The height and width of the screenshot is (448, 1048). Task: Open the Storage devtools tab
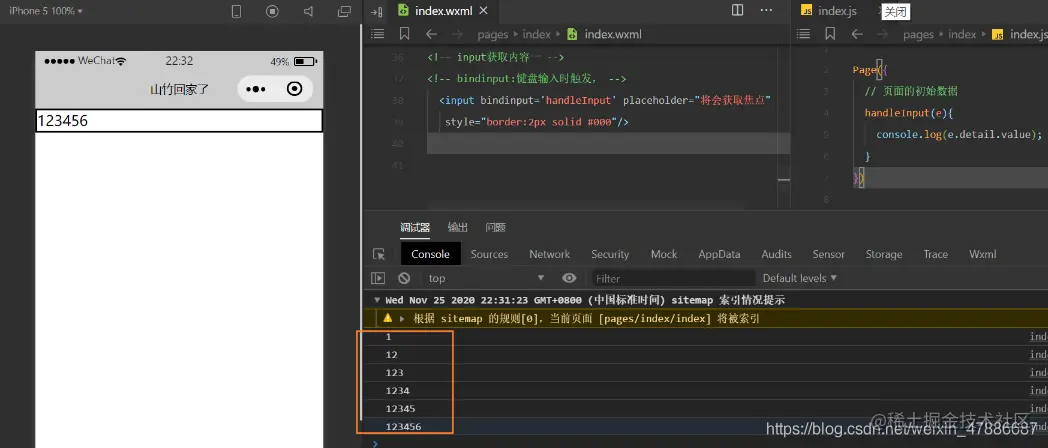point(884,254)
